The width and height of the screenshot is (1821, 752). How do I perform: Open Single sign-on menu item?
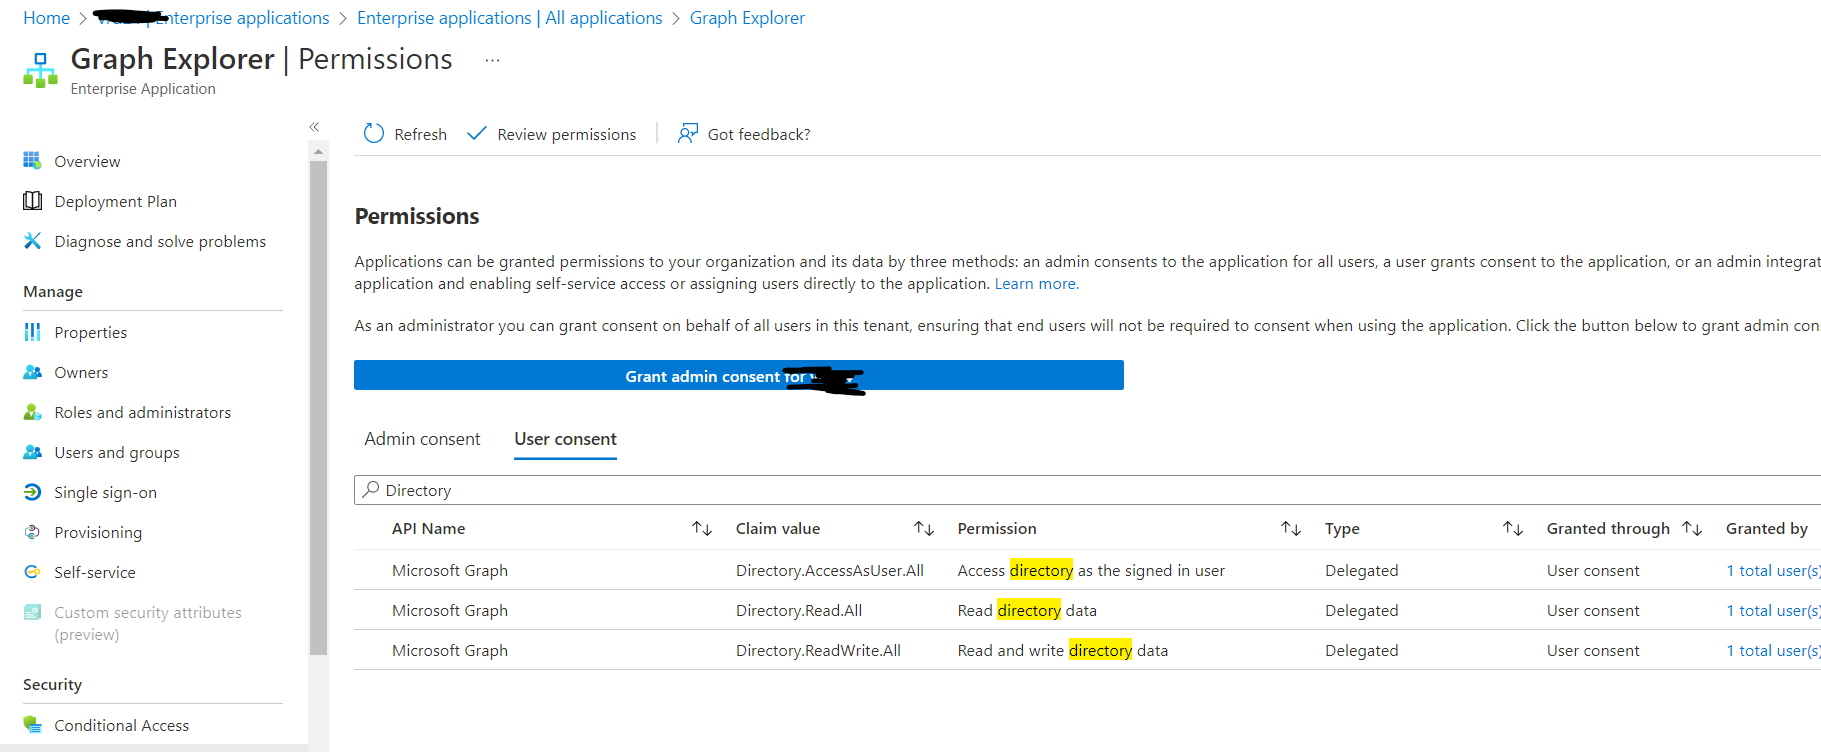coord(105,492)
